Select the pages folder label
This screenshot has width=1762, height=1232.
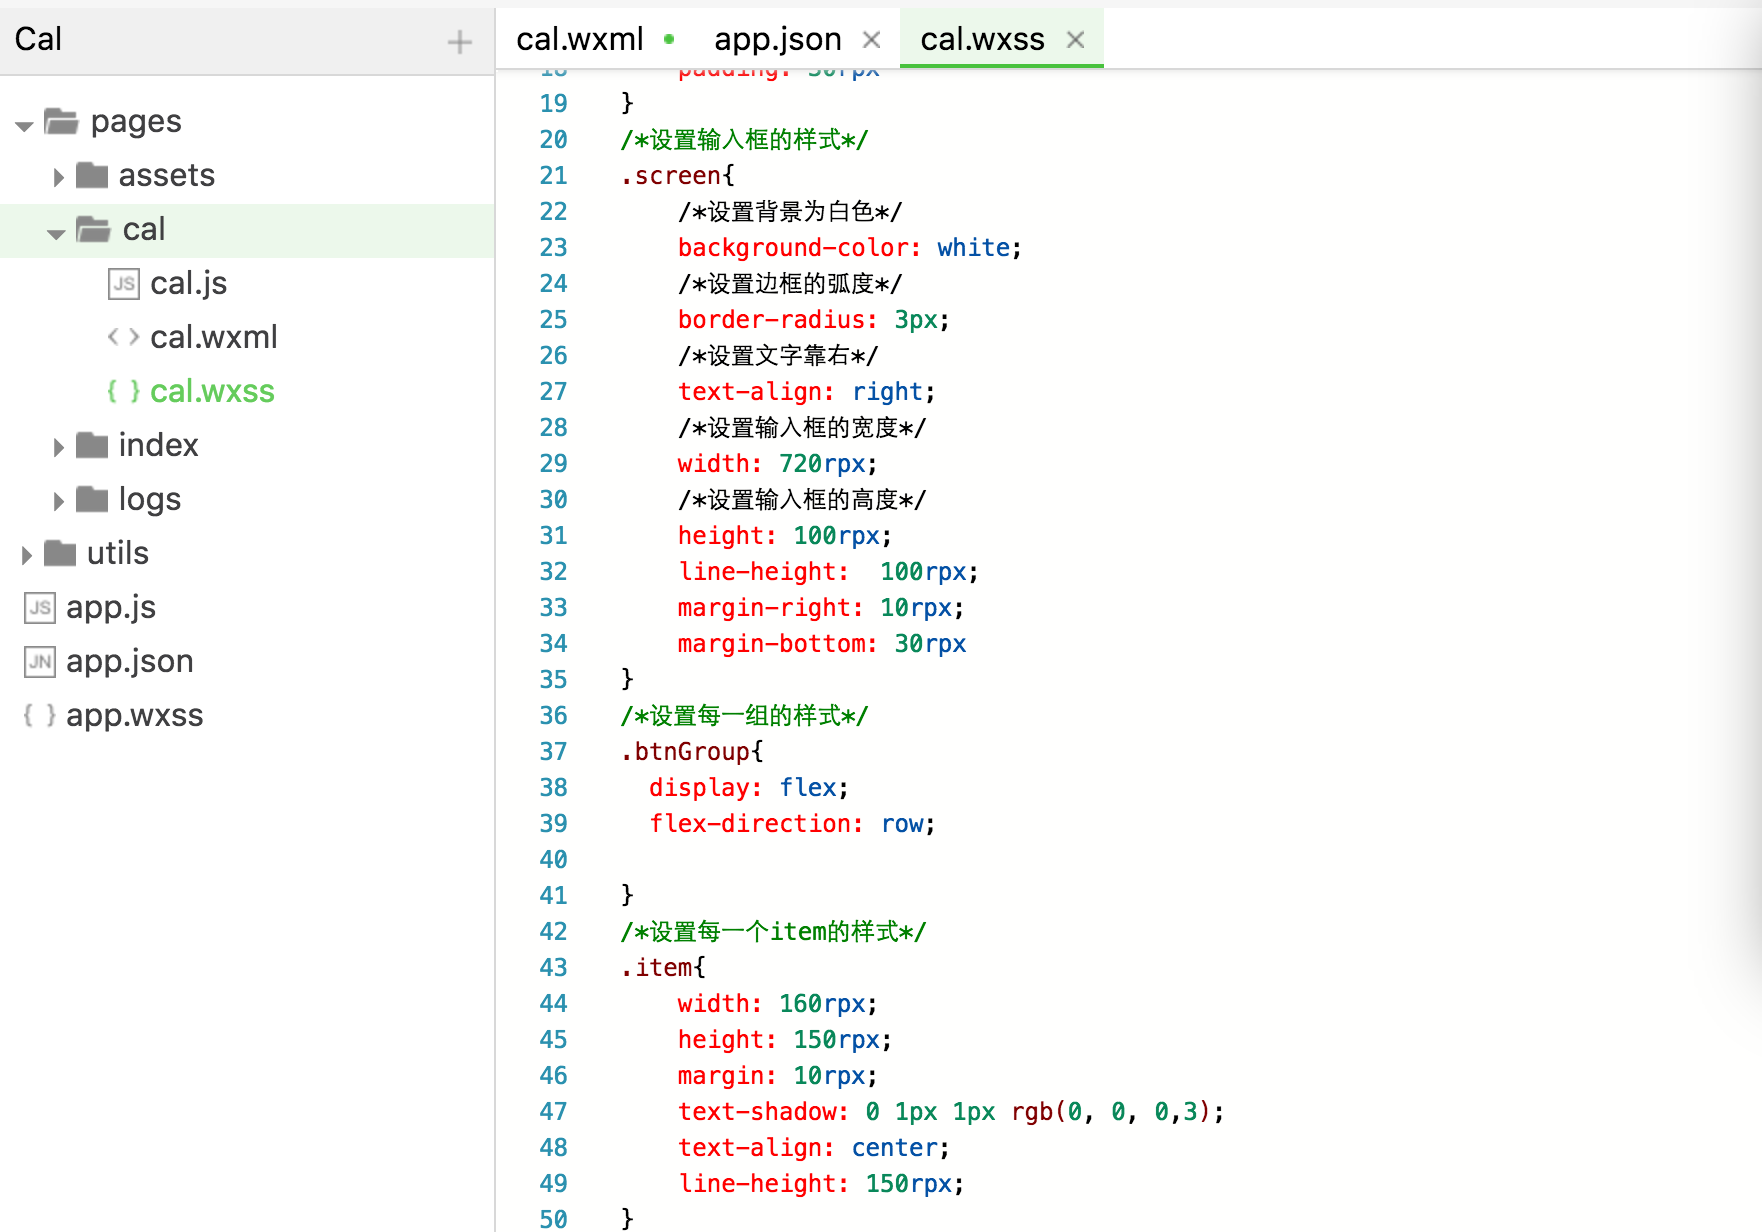136,122
